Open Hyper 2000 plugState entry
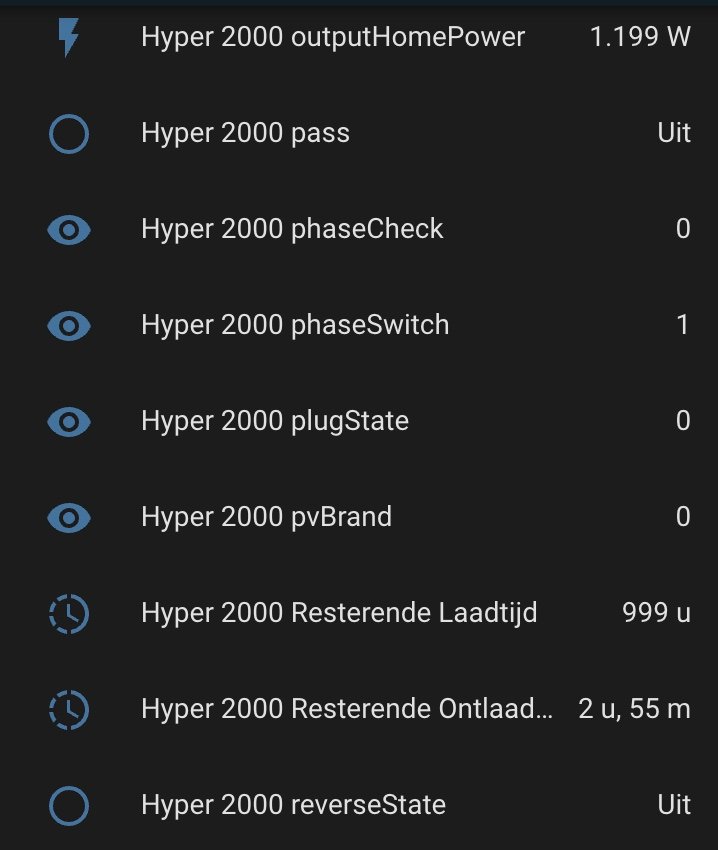 [275, 422]
